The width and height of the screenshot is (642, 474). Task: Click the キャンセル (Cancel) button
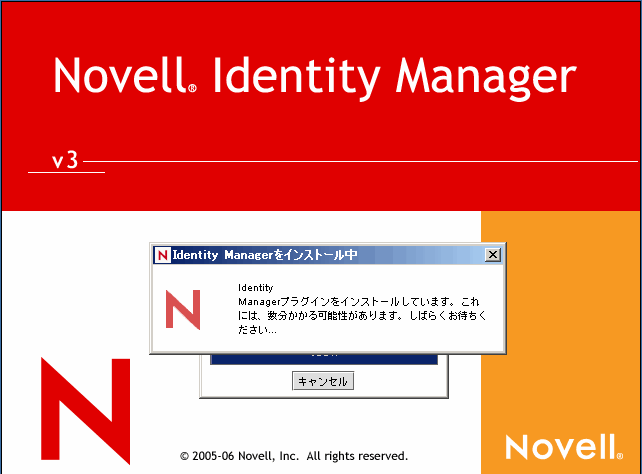pyautogui.click(x=323, y=381)
